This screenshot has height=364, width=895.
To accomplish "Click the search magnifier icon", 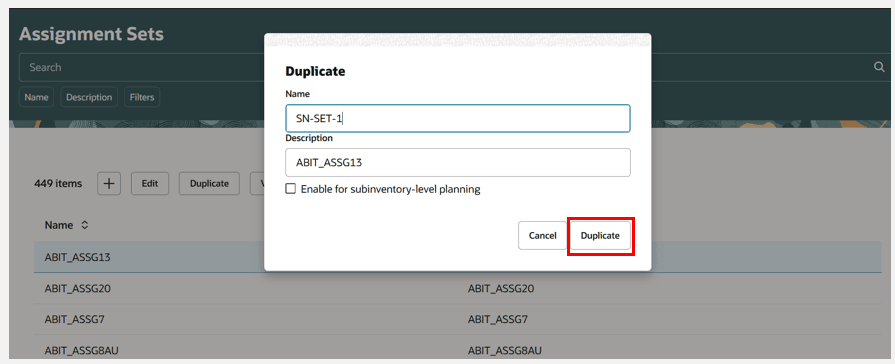I will click(879, 67).
